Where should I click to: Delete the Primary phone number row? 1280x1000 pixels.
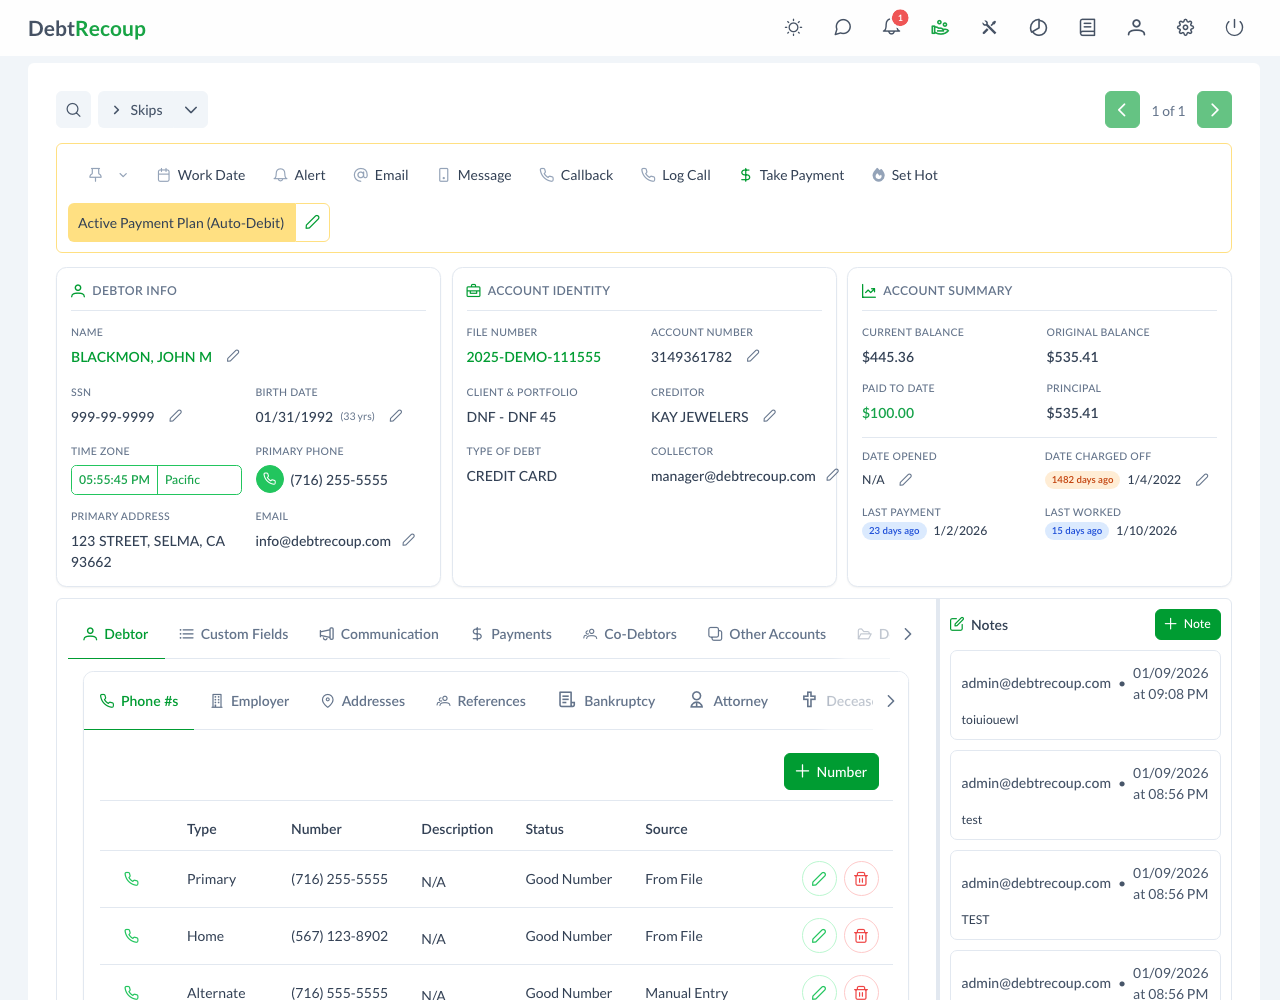pyautogui.click(x=860, y=879)
